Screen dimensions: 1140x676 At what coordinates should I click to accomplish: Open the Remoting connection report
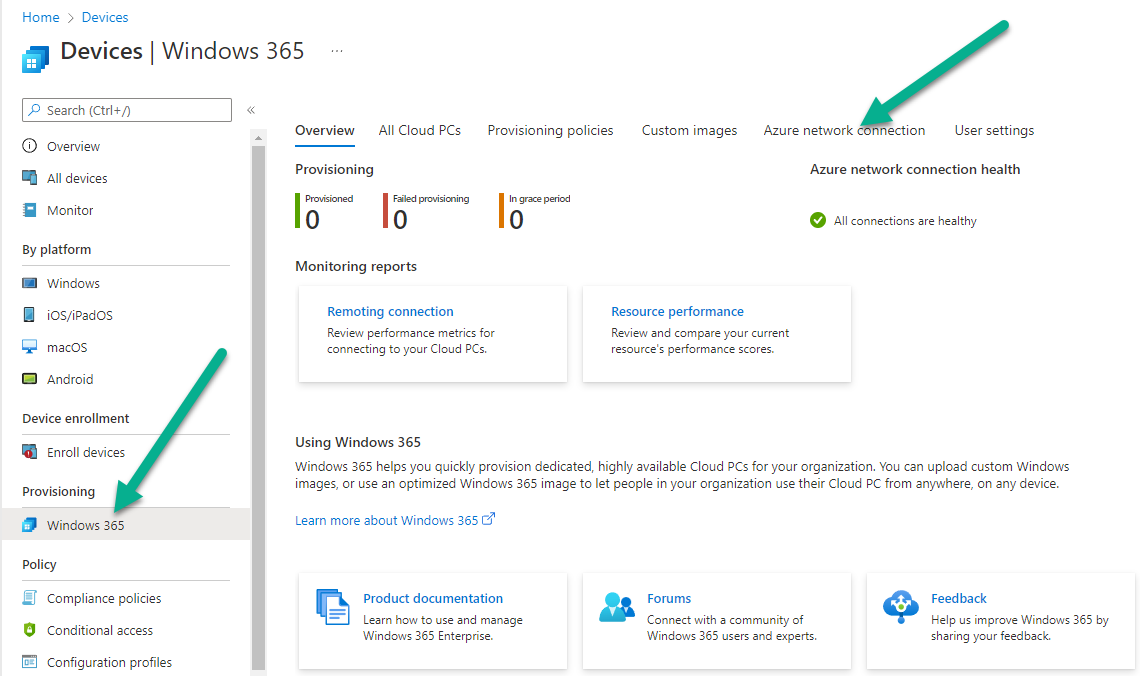[390, 311]
